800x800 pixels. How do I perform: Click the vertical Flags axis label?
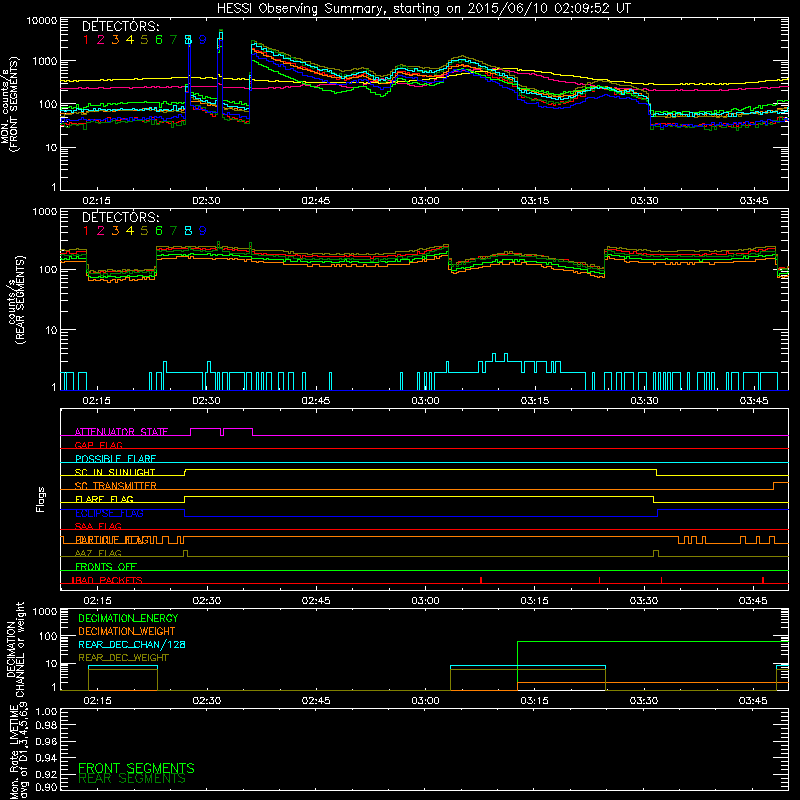click(x=40, y=499)
